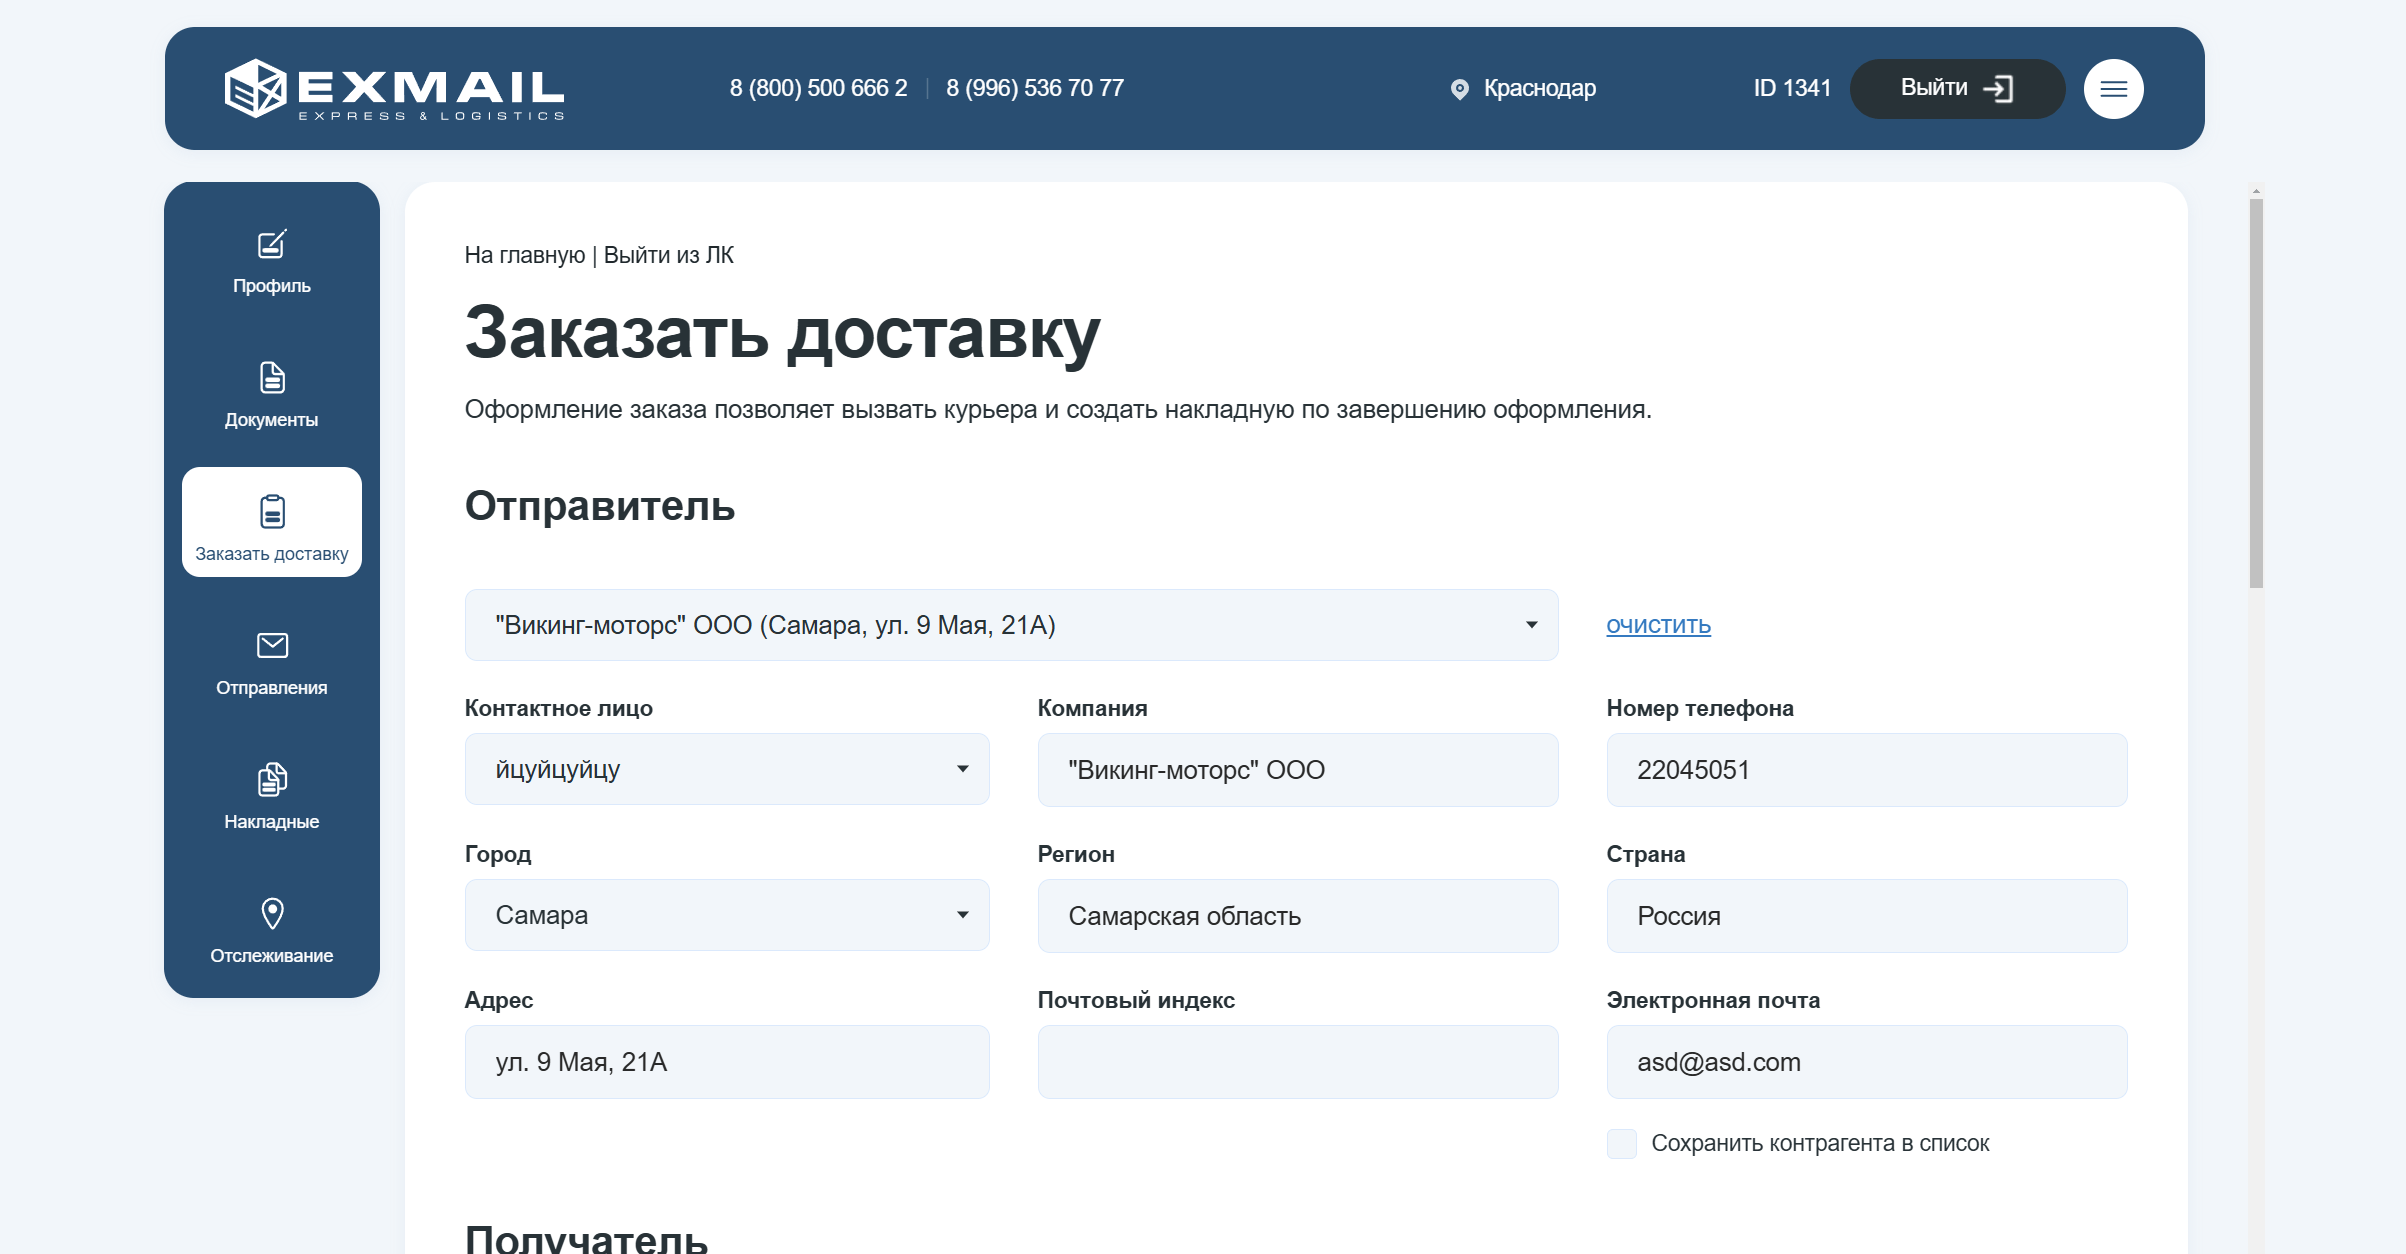Screen dimensions: 2406x1254
Task: Focus the Почтовый индекс input field
Action: pos(1297,1062)
